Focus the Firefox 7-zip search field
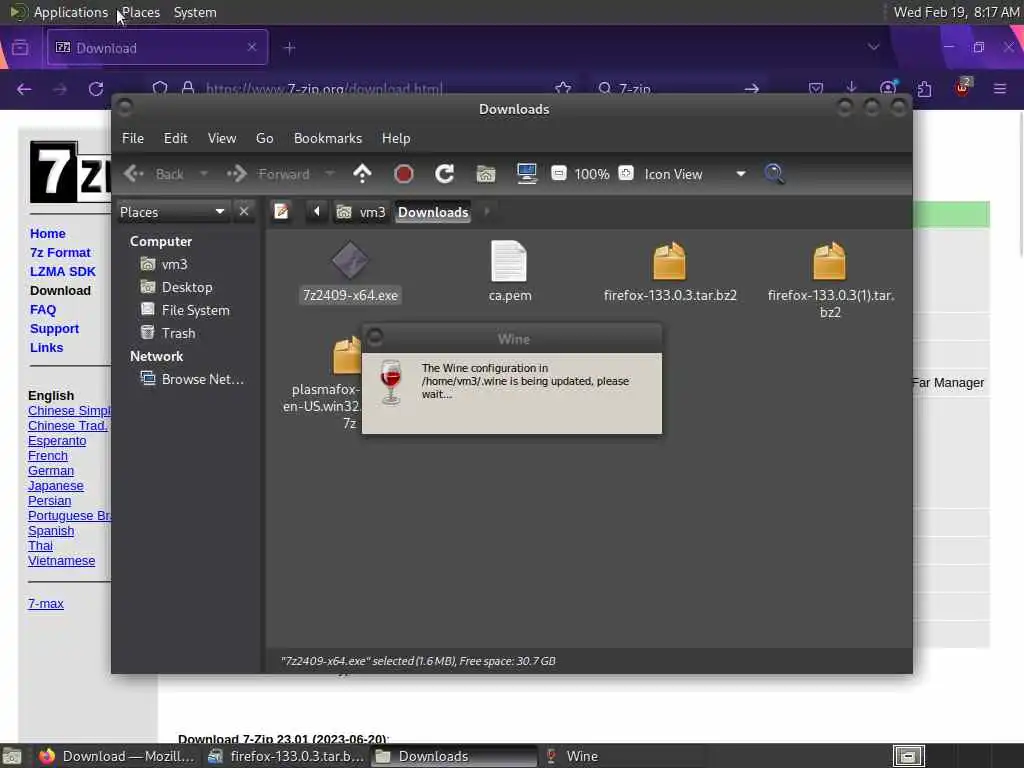1024x768 pixels. click(x=679, y=89)
